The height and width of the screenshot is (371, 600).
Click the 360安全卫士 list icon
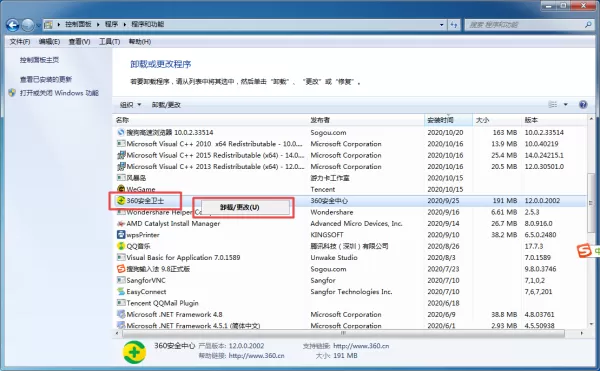pyautogui.click(x=121, y=200)
